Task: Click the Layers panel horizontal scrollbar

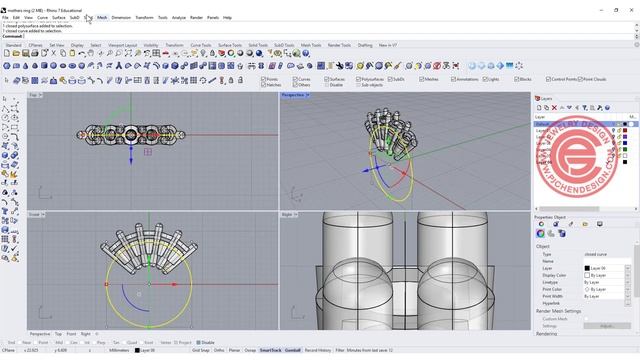Action: click(569, 209)
